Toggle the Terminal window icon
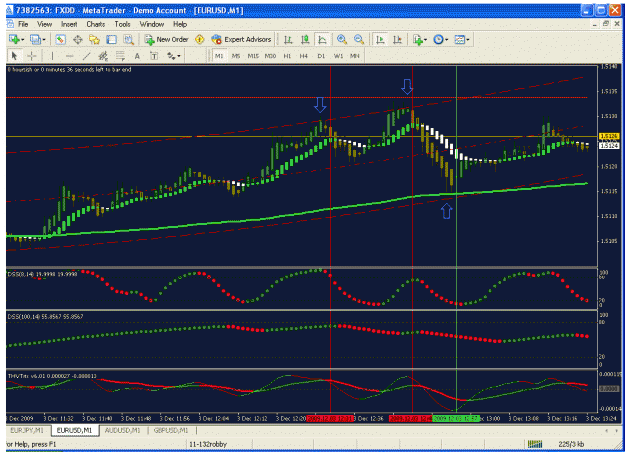The image size is (625, 452). [111, 39]
